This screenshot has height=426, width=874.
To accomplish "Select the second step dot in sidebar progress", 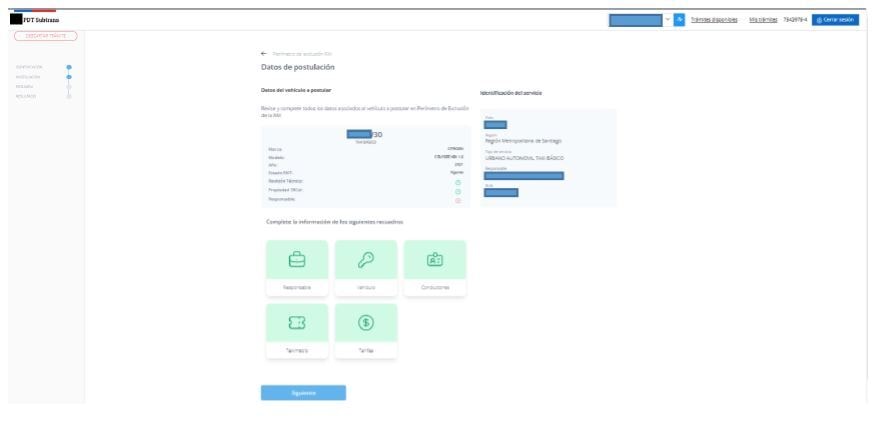I will 69,77.
